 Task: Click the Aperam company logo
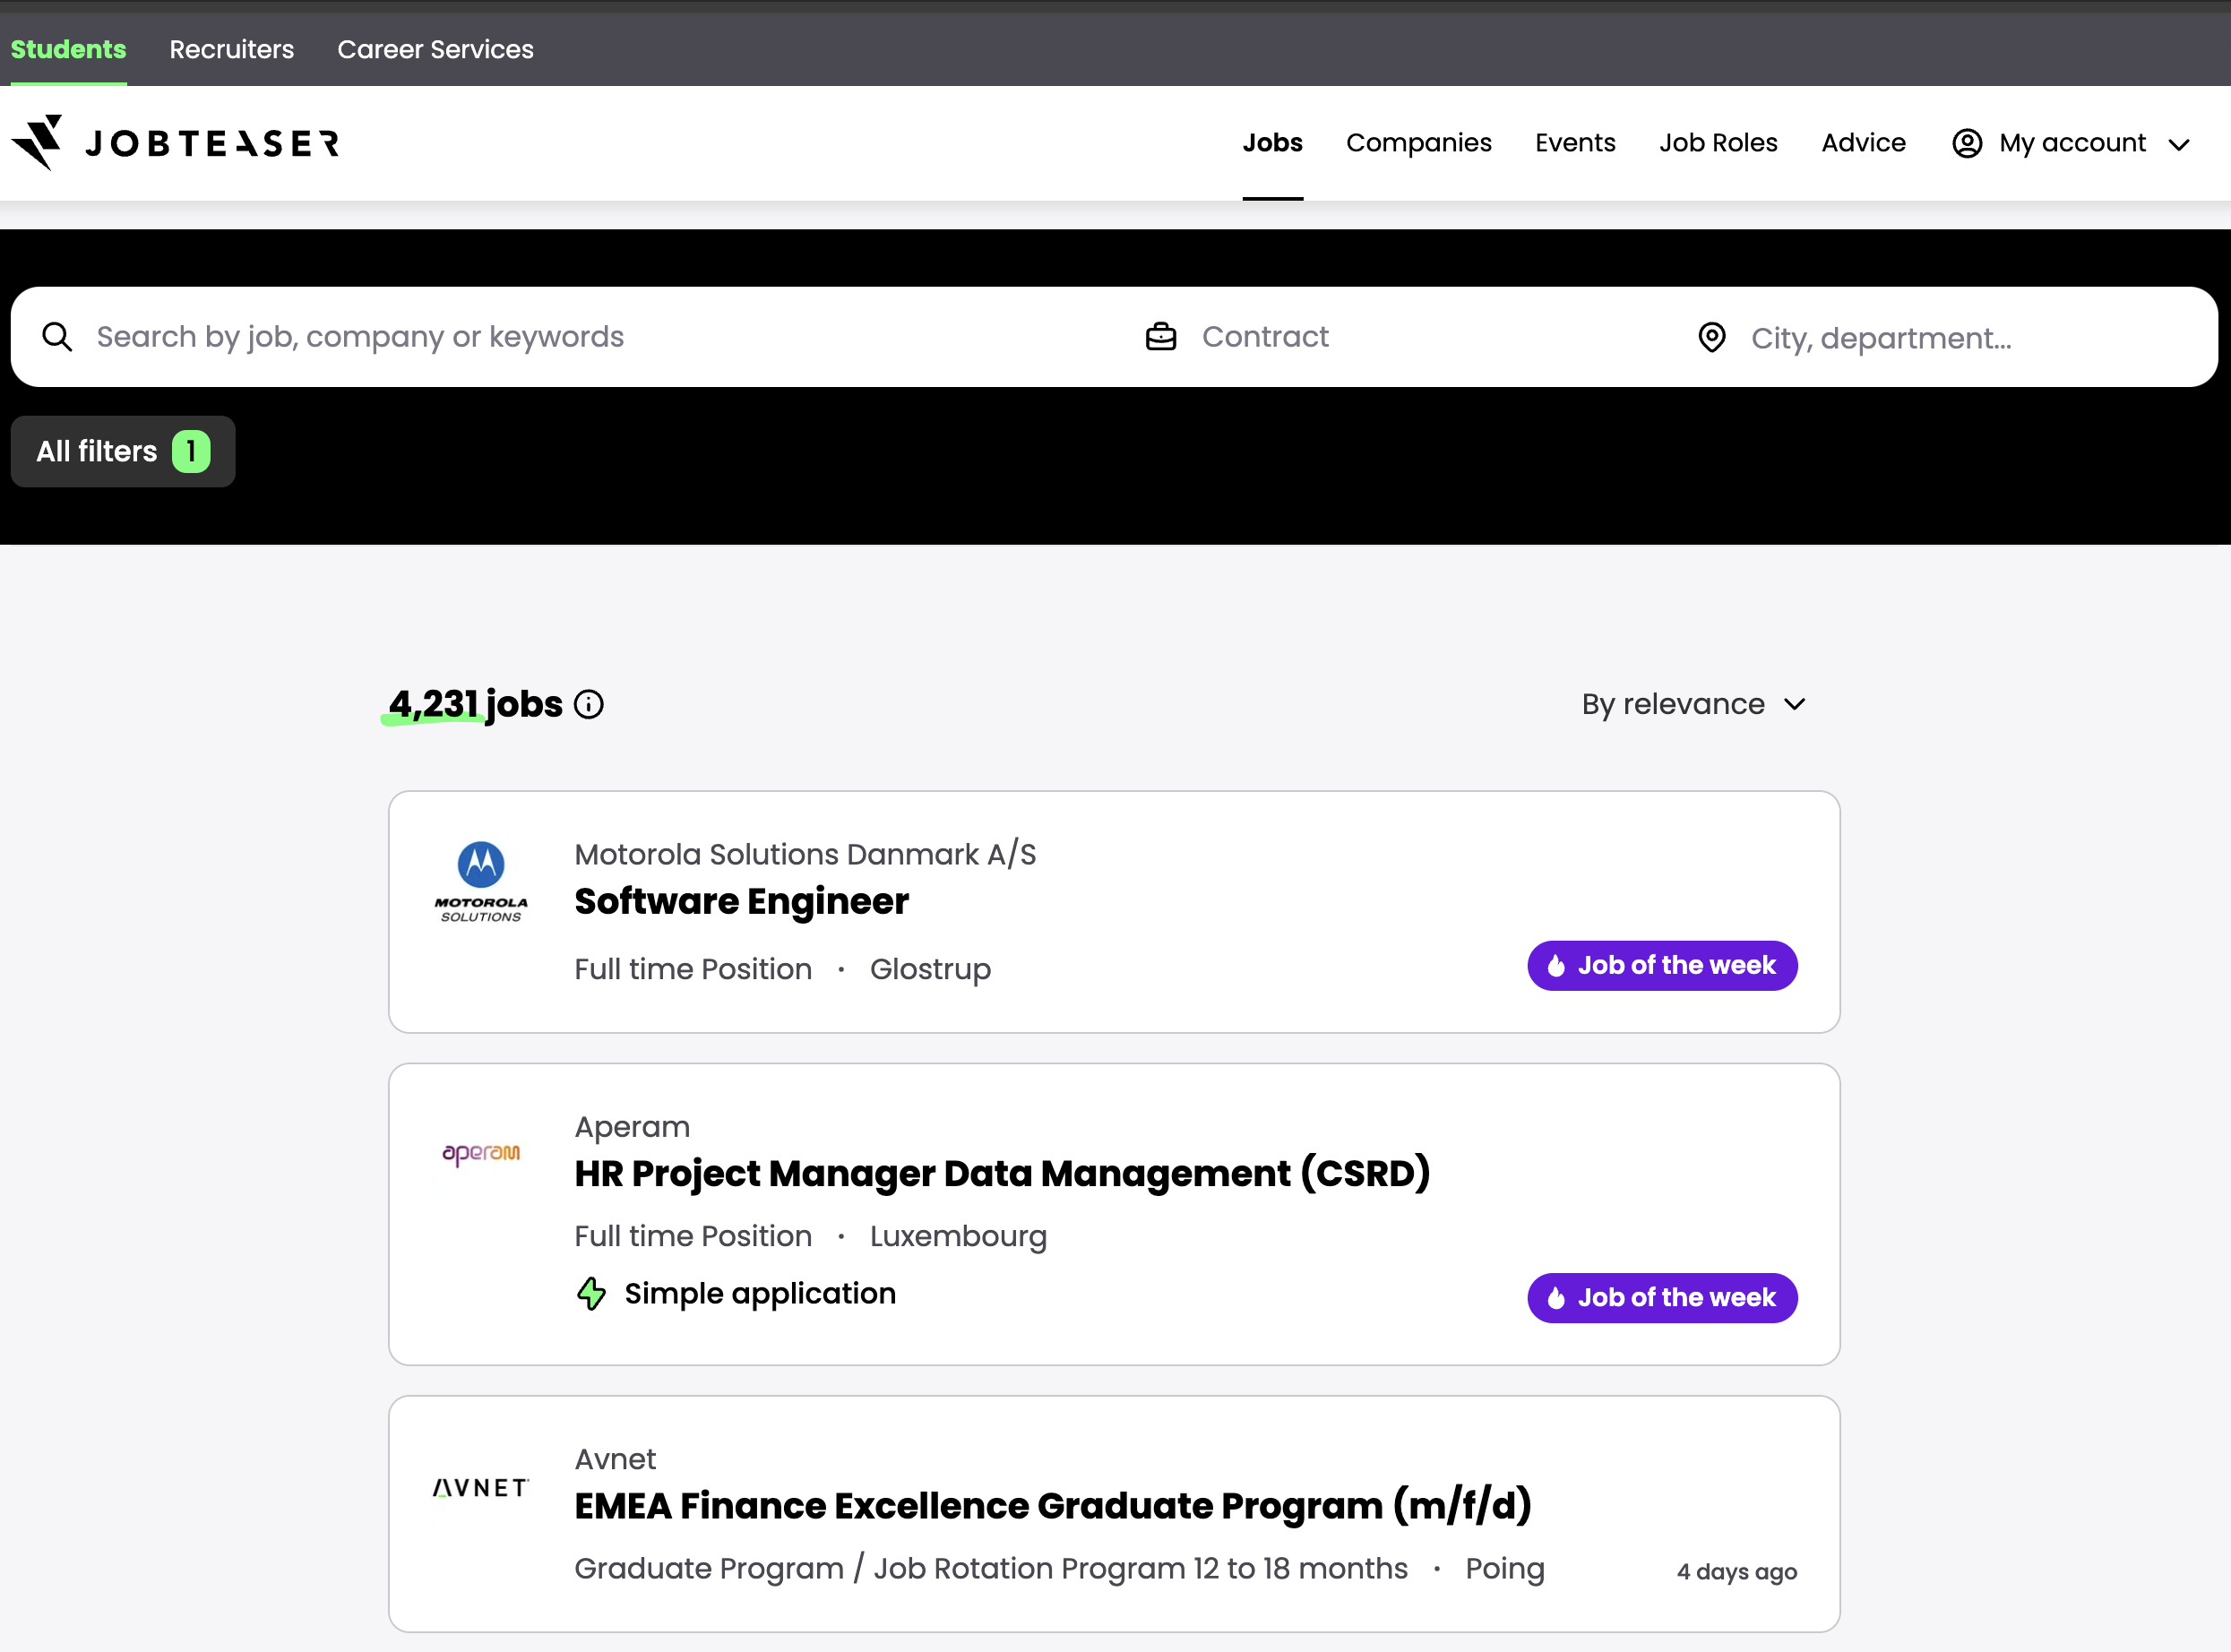click(x=480, y=1153)
